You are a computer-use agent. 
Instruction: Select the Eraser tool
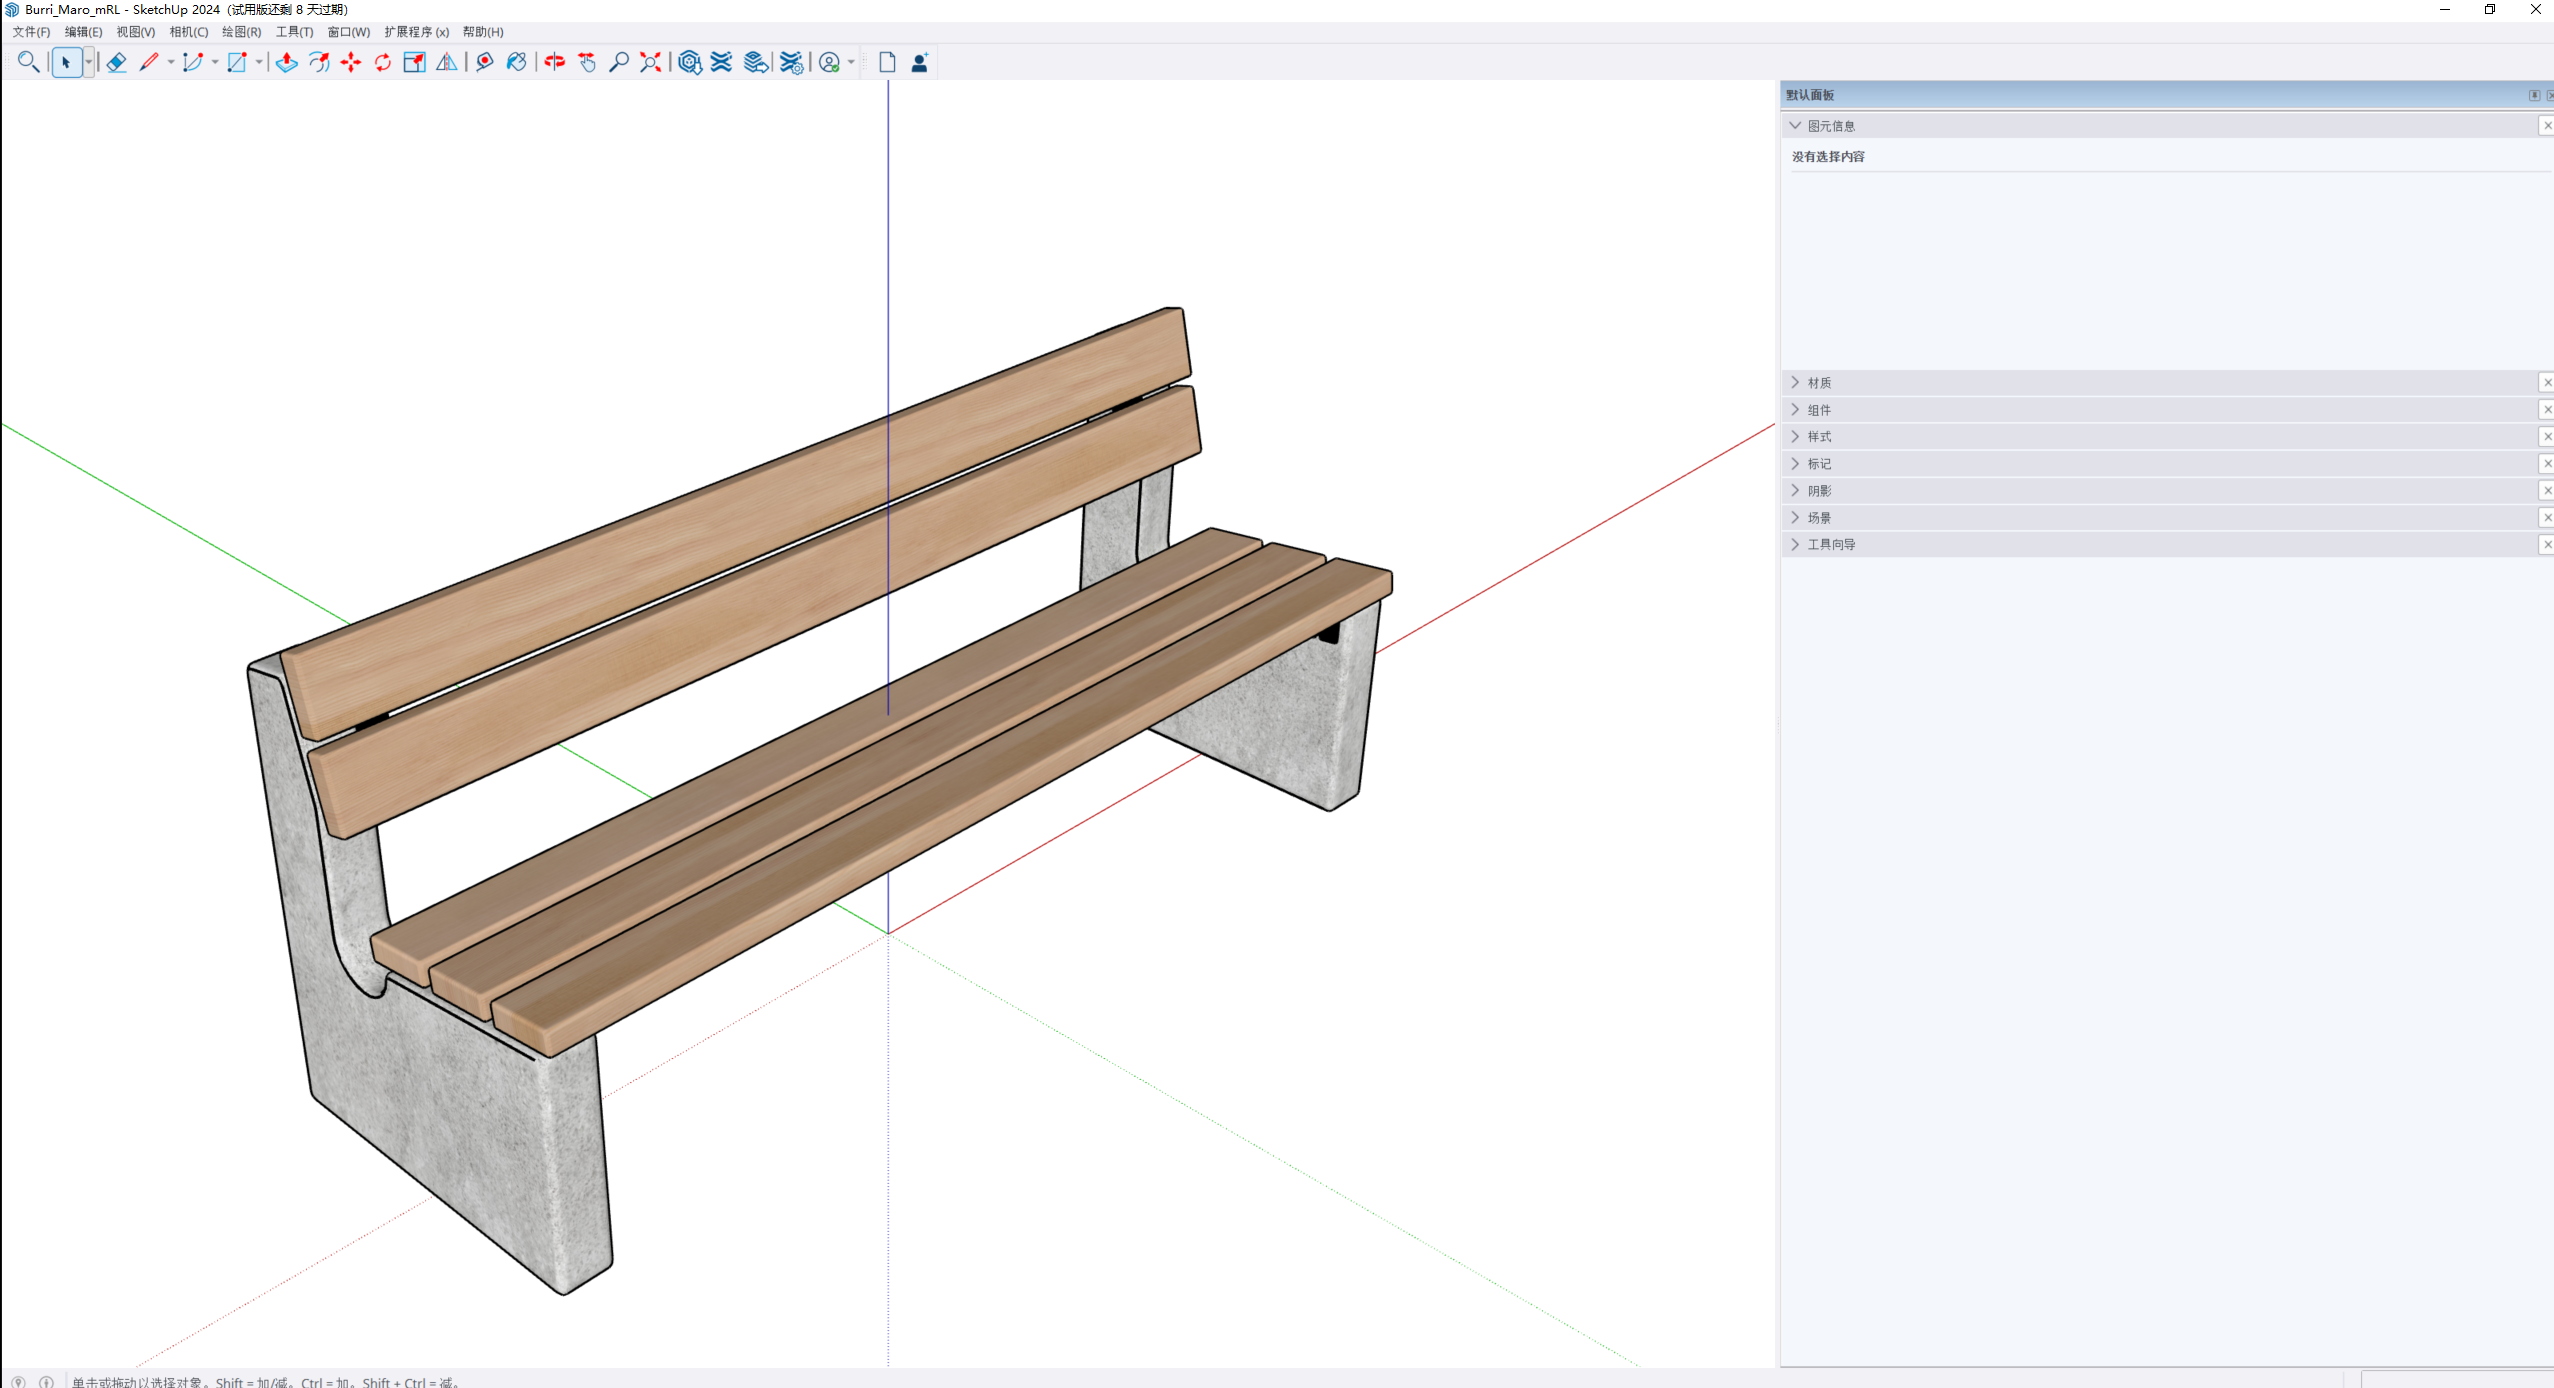116,62
